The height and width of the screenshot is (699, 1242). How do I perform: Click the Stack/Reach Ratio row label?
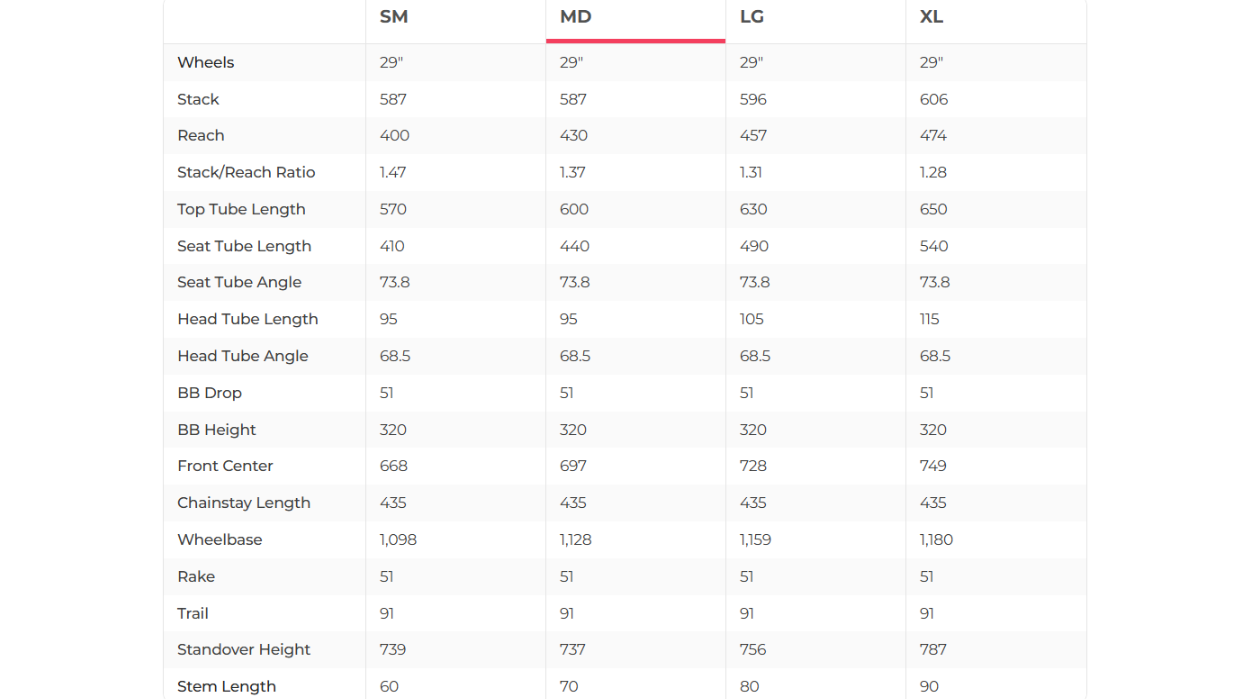tap(246, 172)
